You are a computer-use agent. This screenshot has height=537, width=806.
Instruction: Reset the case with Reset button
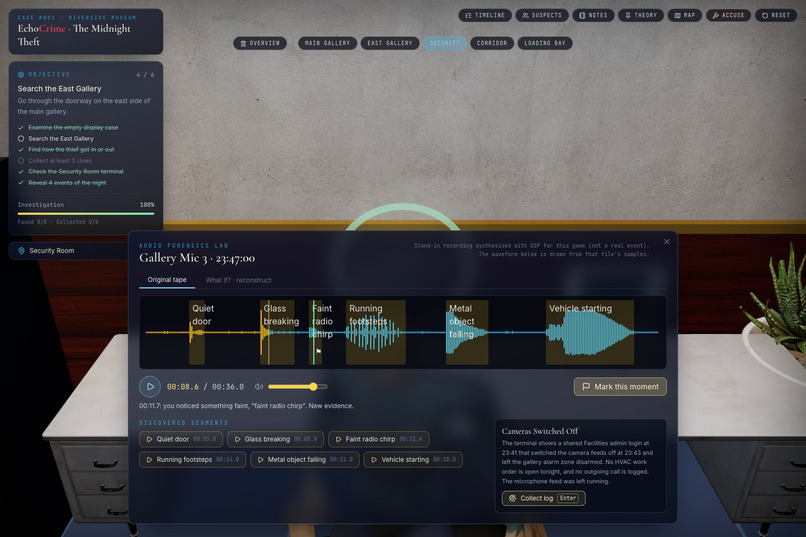tap(776, 15)
